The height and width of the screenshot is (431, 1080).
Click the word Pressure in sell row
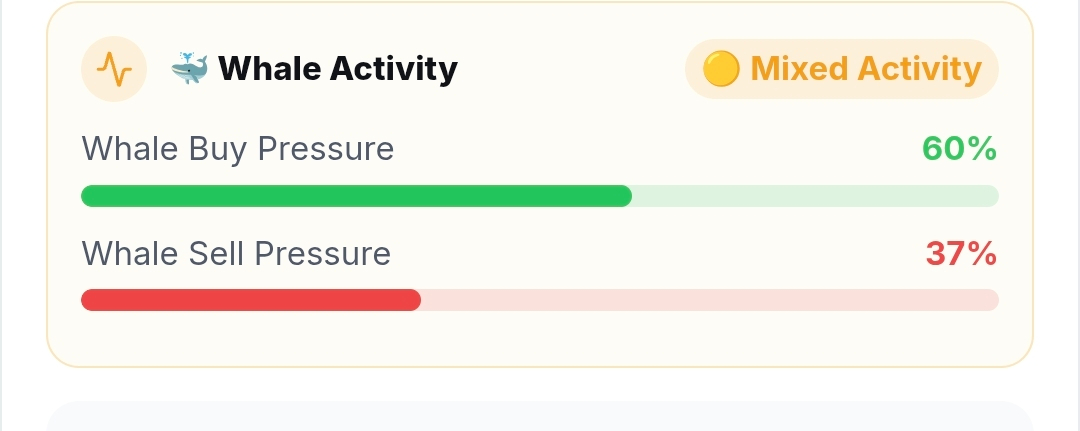322,253
